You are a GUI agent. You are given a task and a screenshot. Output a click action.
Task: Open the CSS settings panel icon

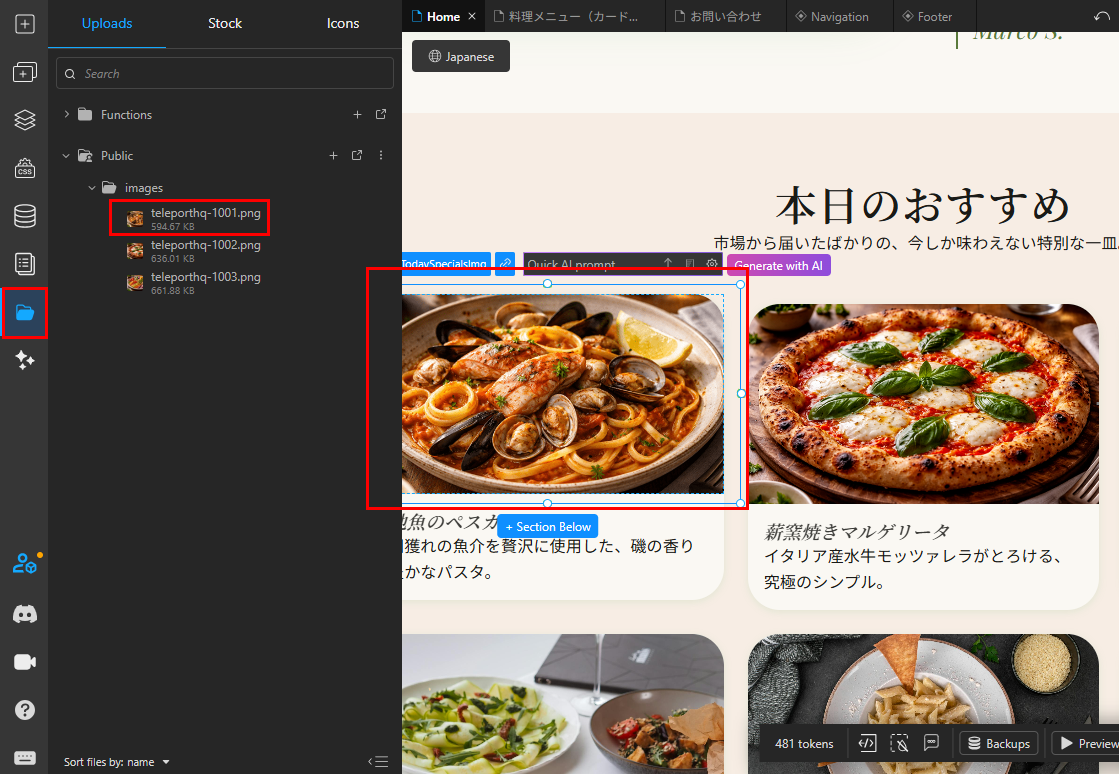[25, 168]
